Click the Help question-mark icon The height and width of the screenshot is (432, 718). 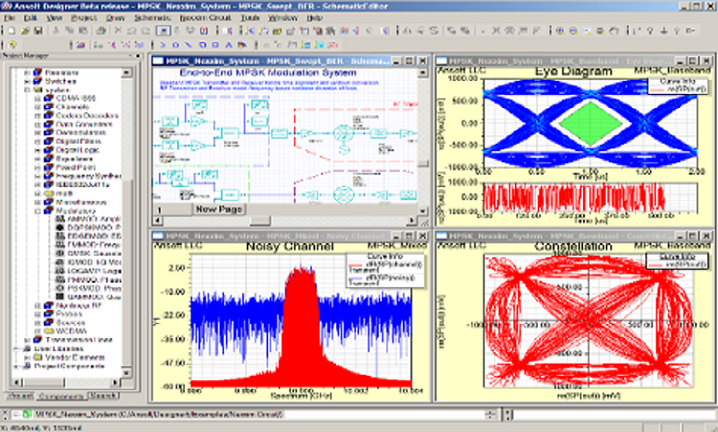[12, 45]
